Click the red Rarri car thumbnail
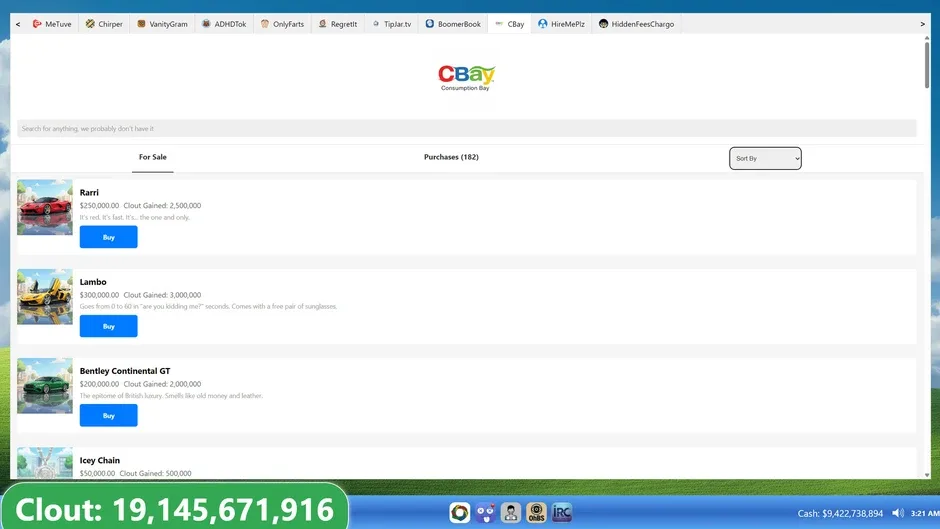 (45, 208)
